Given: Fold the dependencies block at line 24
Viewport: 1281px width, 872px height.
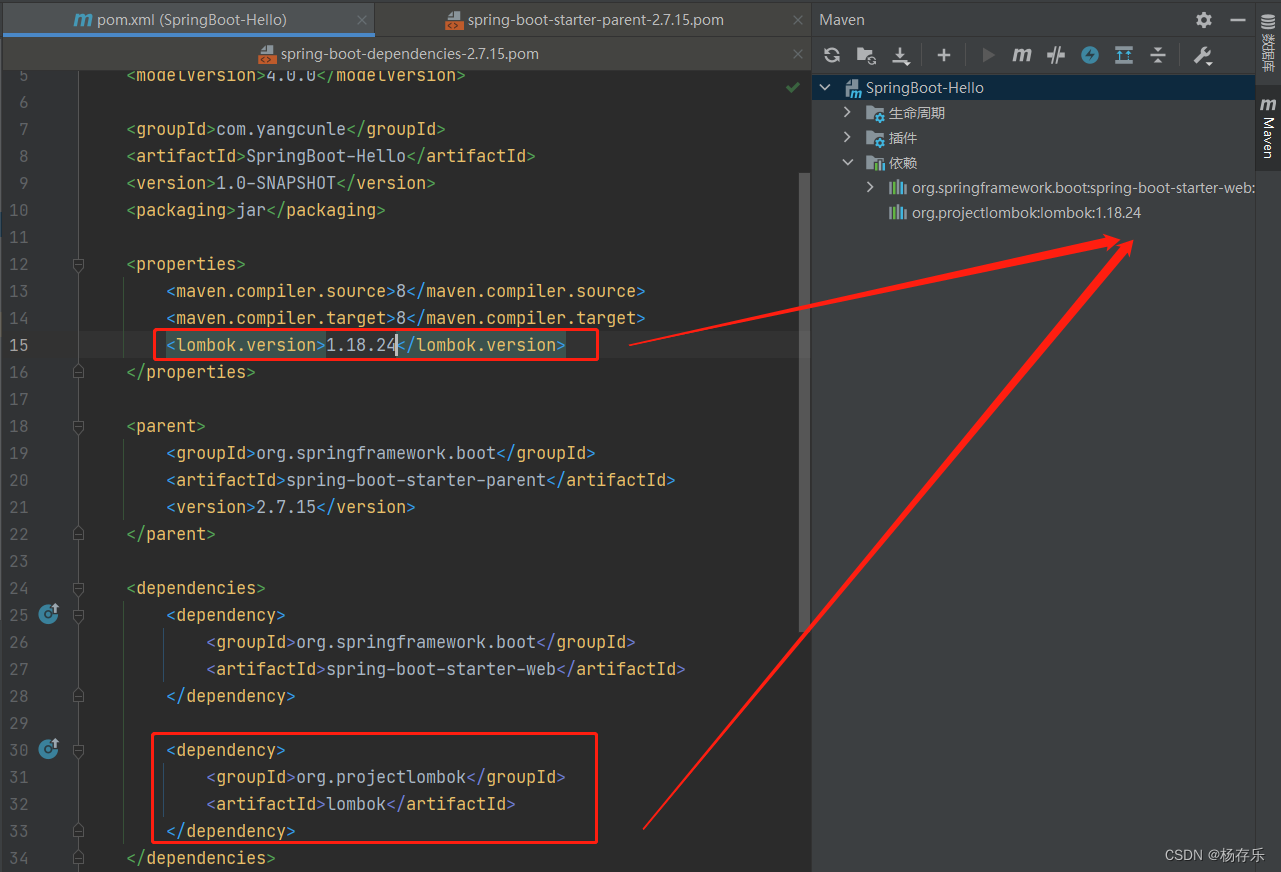Looking at the screenshot, I should [x=79, y=589].
